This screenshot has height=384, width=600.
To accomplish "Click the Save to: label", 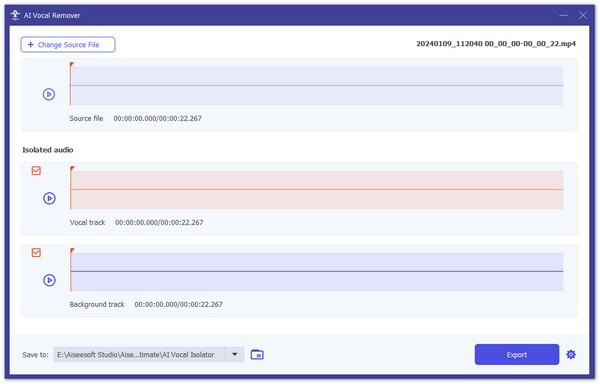I will pyautogui.click(x=35, y=355).
